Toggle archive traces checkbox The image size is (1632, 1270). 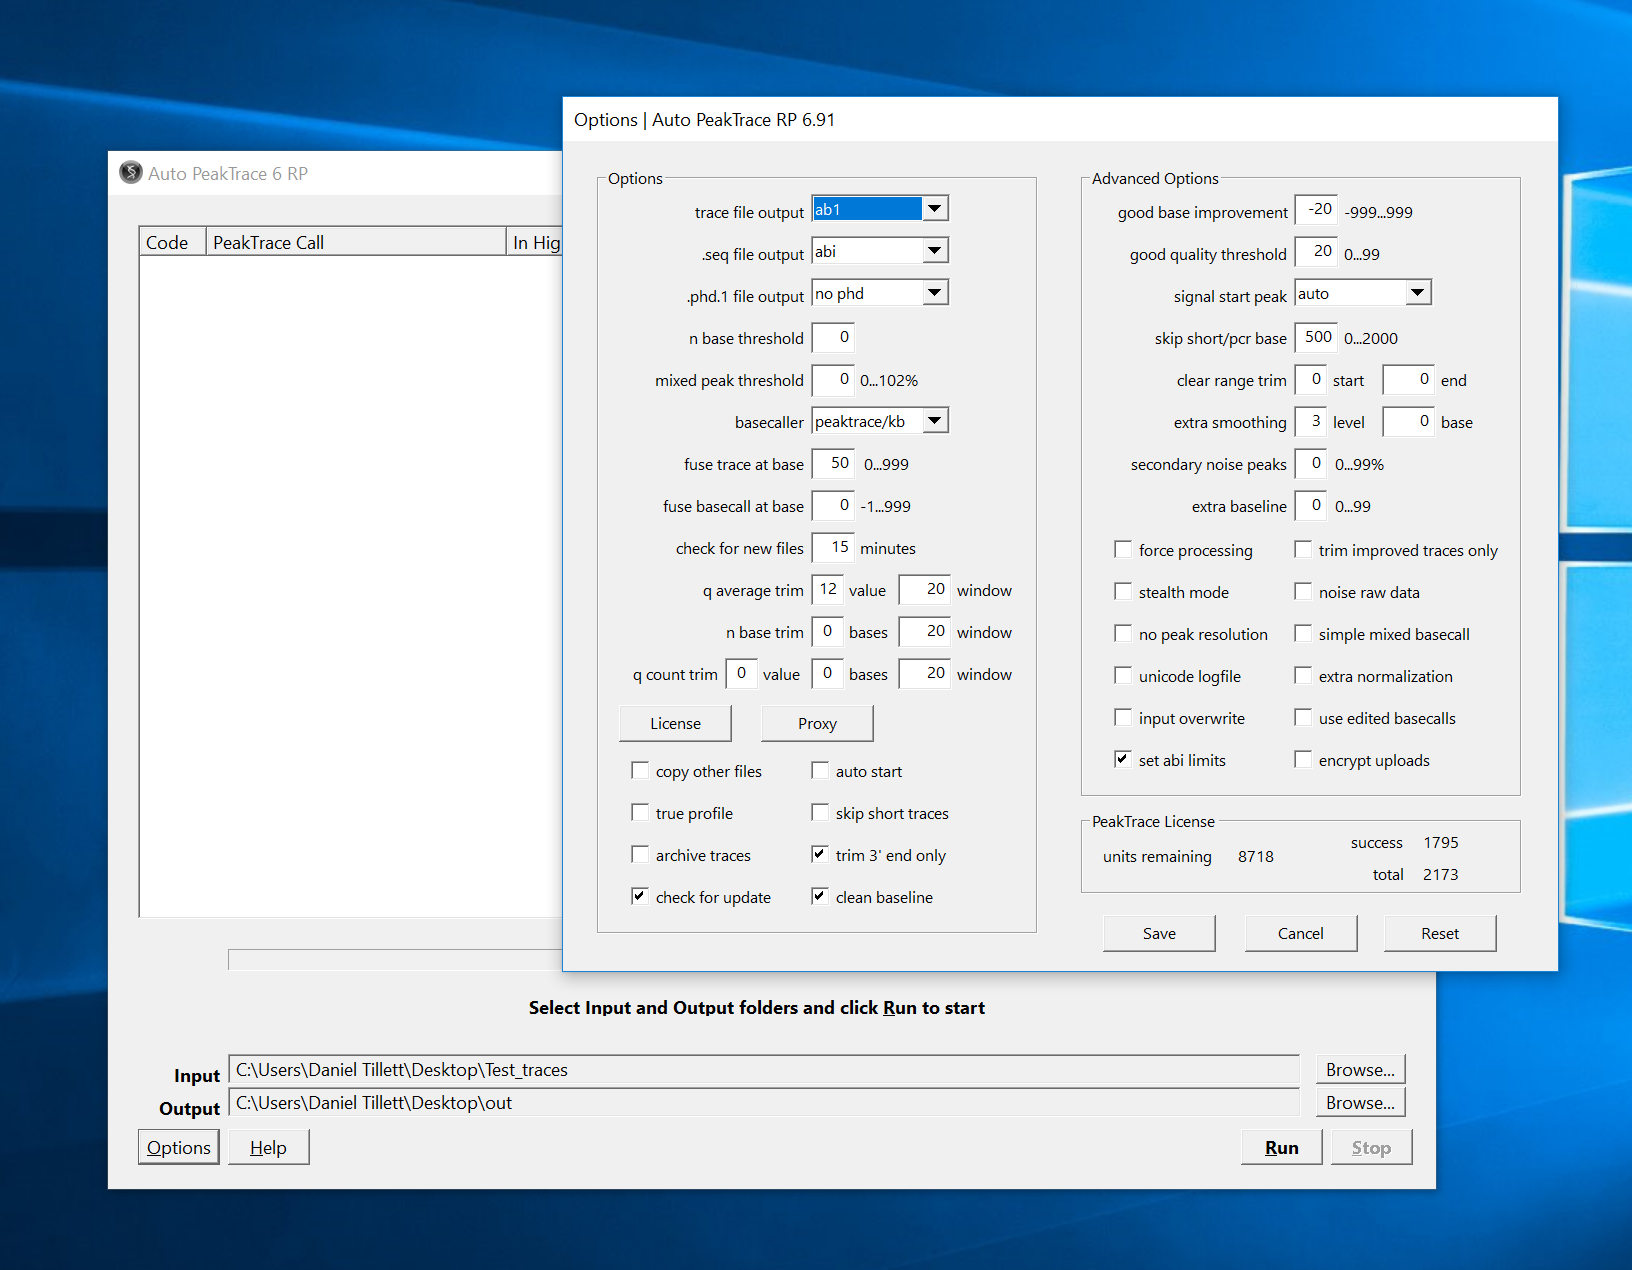(640, 855)
